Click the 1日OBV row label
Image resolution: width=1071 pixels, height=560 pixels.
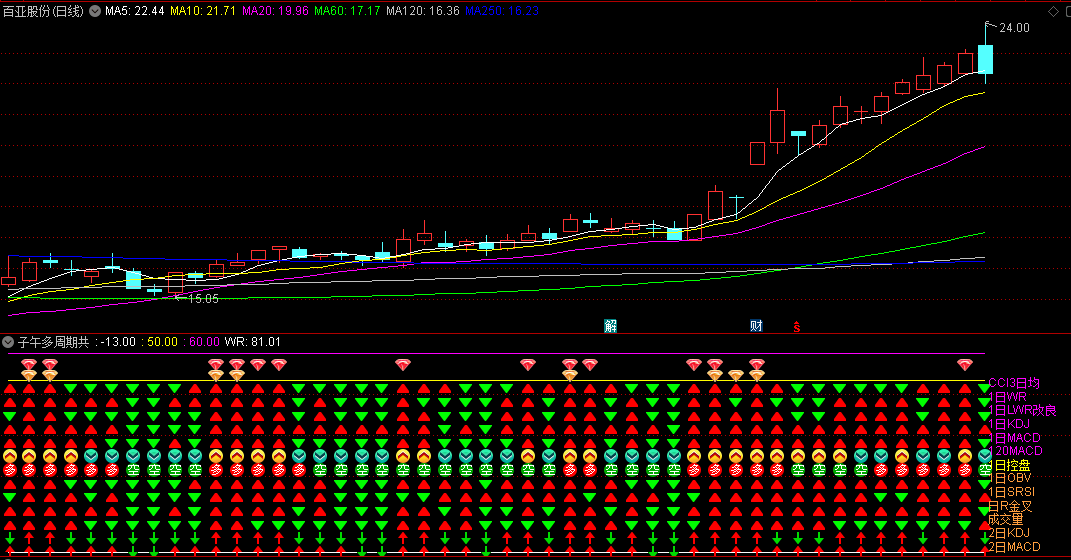coord(1010,478)
